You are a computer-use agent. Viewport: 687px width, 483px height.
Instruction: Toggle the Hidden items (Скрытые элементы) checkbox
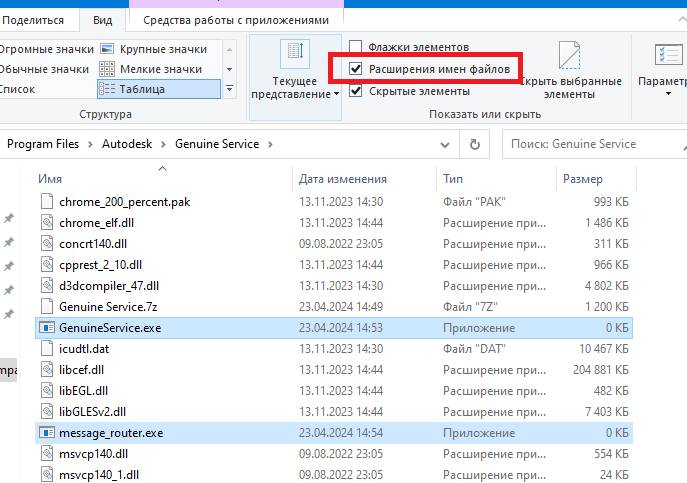[356, 91]
